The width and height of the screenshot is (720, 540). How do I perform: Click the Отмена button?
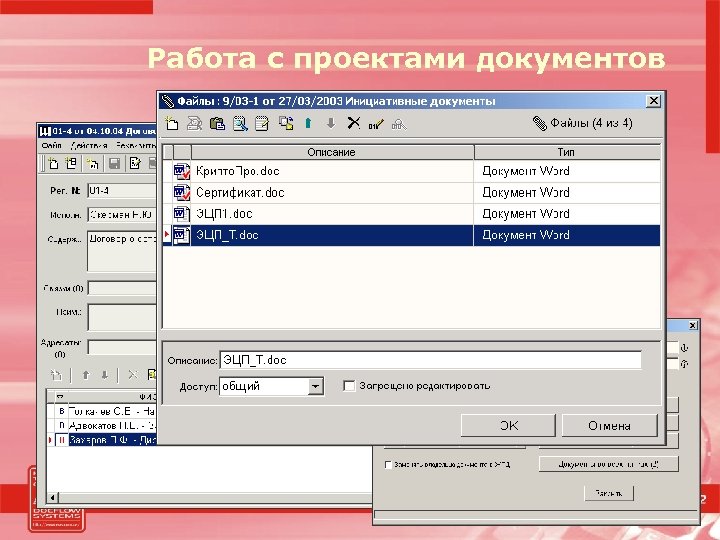(x=609, y=426)
